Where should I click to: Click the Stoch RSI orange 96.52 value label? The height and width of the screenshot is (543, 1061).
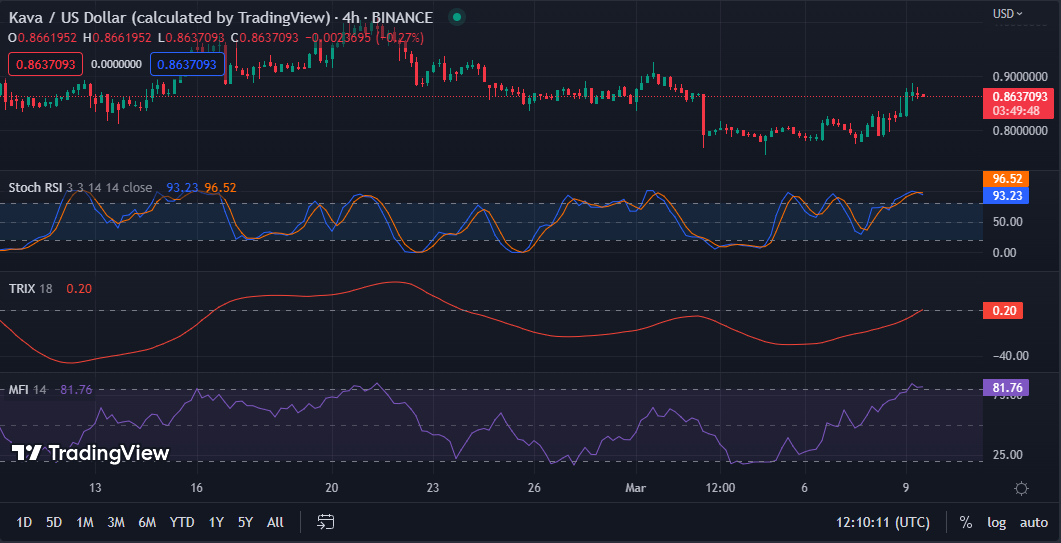[1005, 179]
